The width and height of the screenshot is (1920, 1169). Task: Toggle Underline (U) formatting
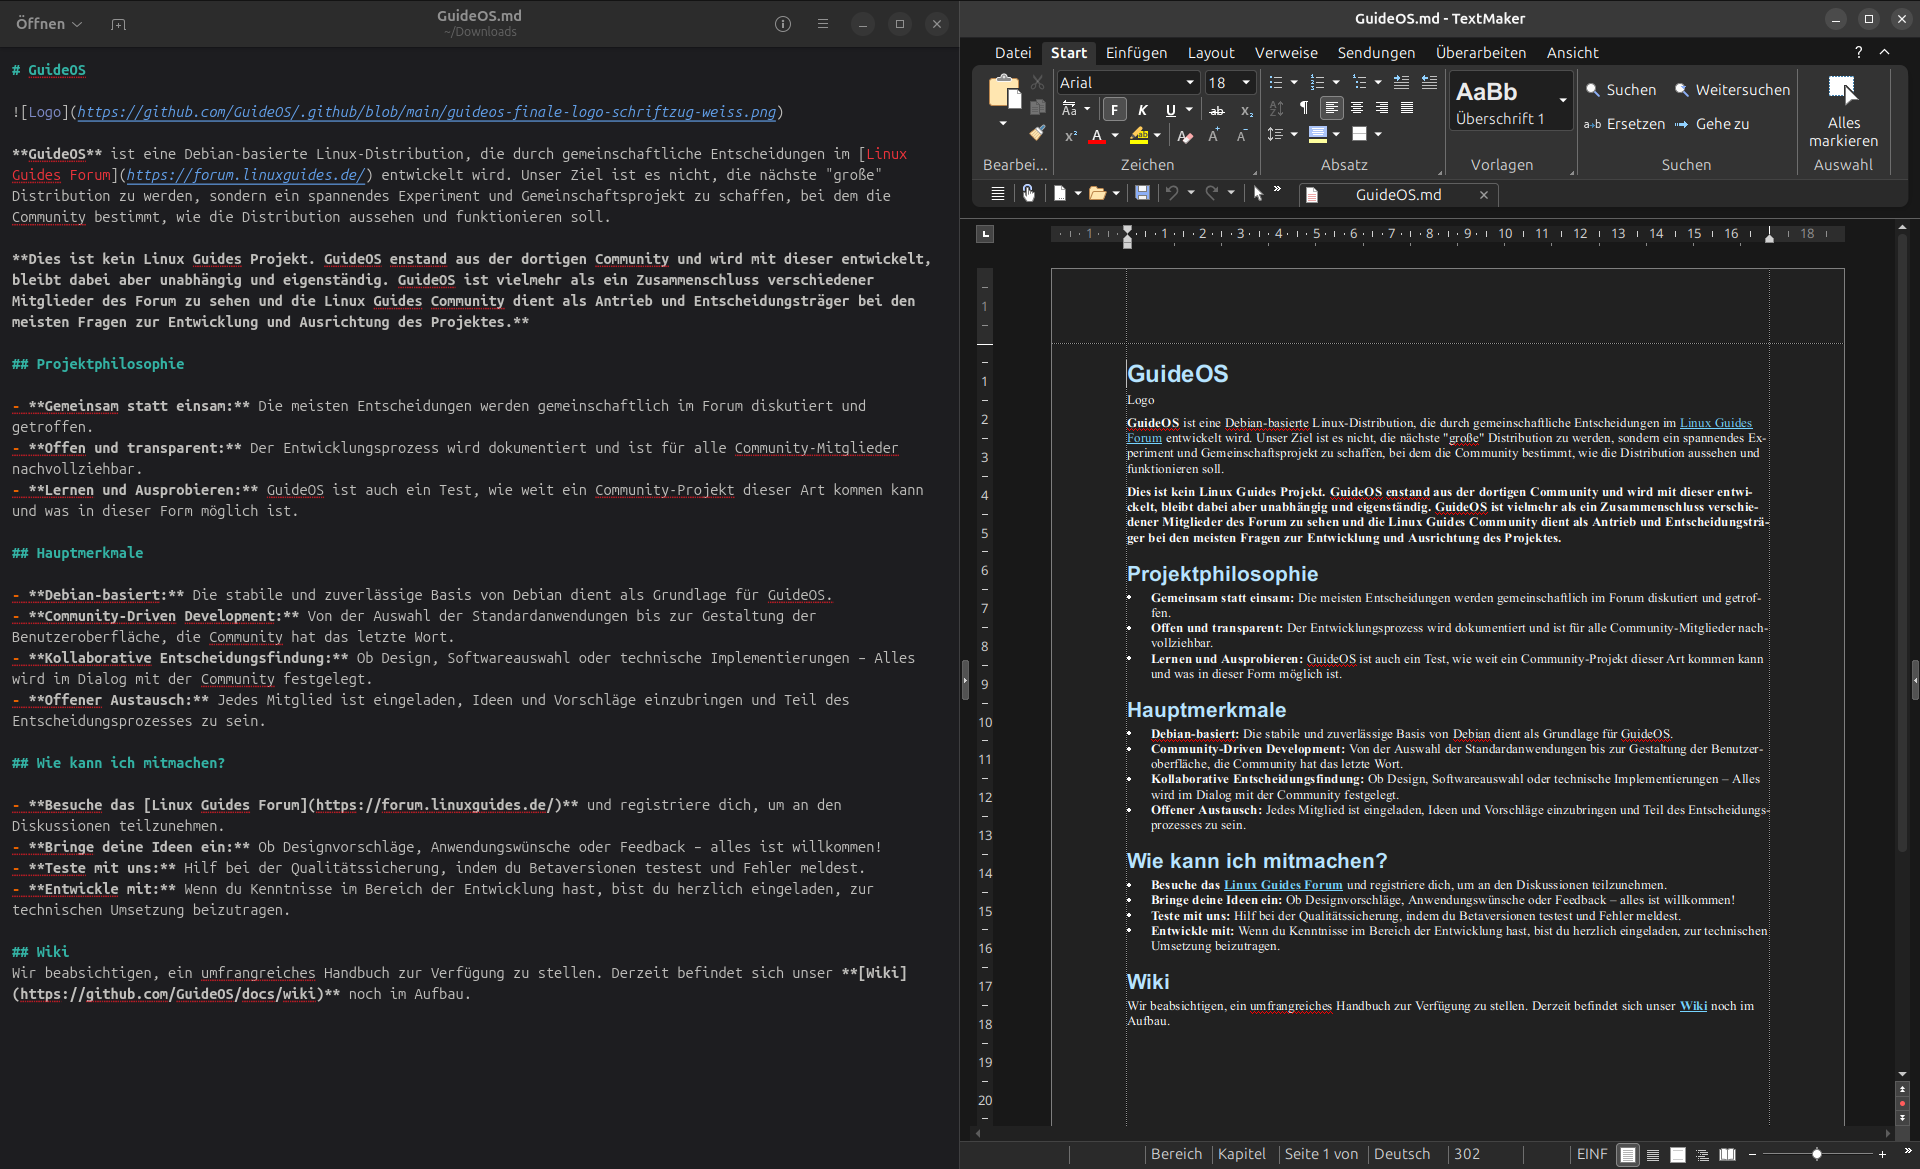[1170, 110]
